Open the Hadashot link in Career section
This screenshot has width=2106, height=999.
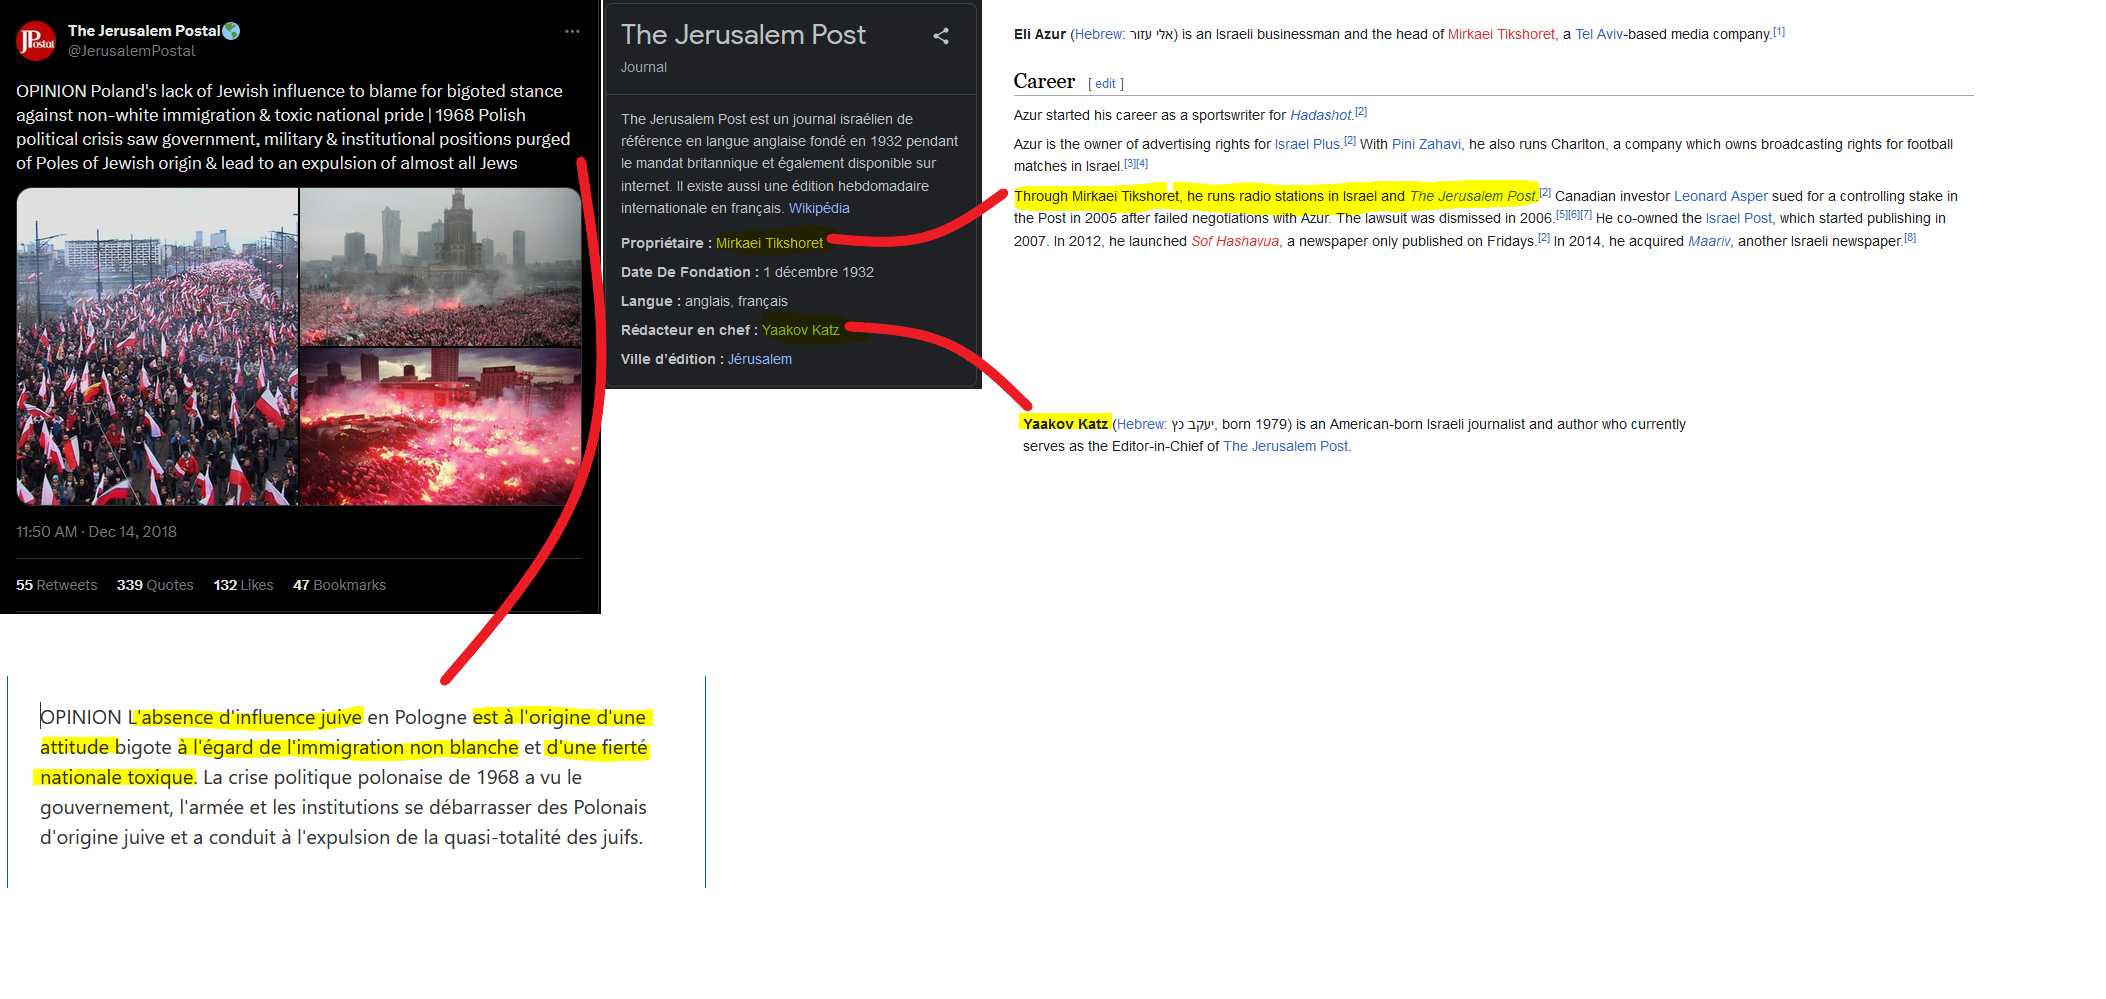[1320, 115]
